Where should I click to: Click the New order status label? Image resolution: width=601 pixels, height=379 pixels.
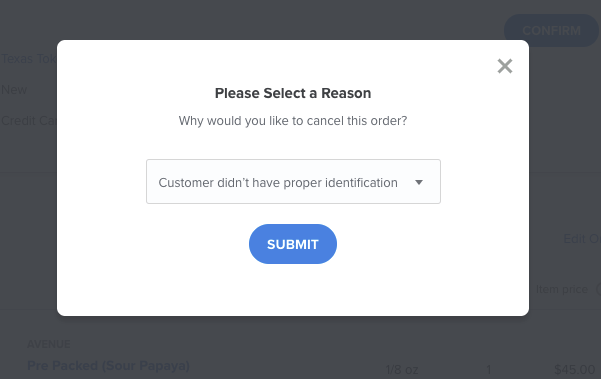coord(14,90)
